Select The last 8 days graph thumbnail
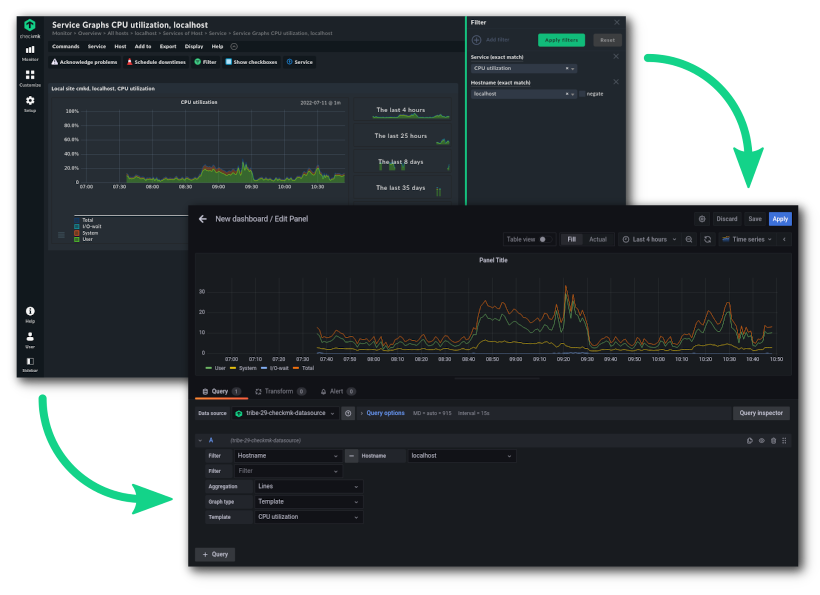 [x=402, y=162]
